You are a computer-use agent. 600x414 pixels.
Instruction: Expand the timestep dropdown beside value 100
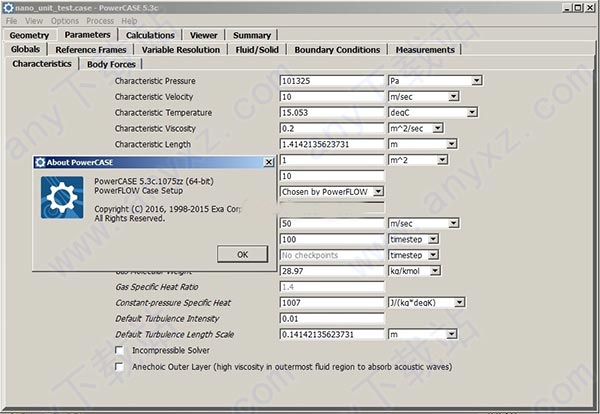433,239
